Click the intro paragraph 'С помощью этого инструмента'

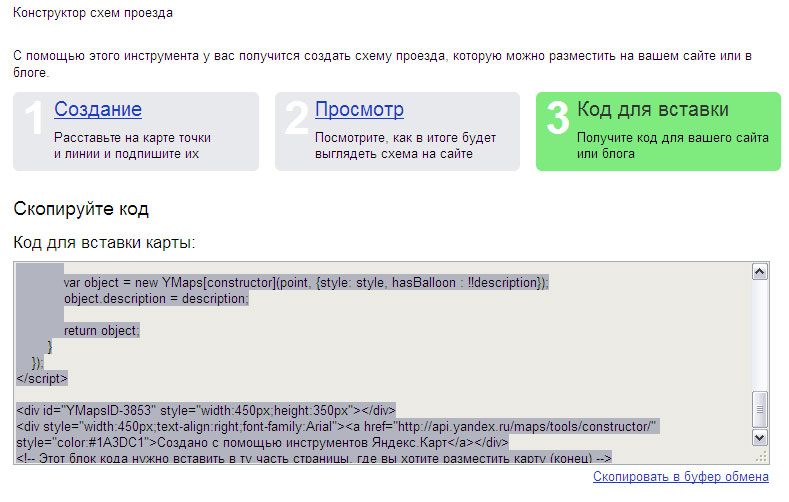click(x=382, y=64)
